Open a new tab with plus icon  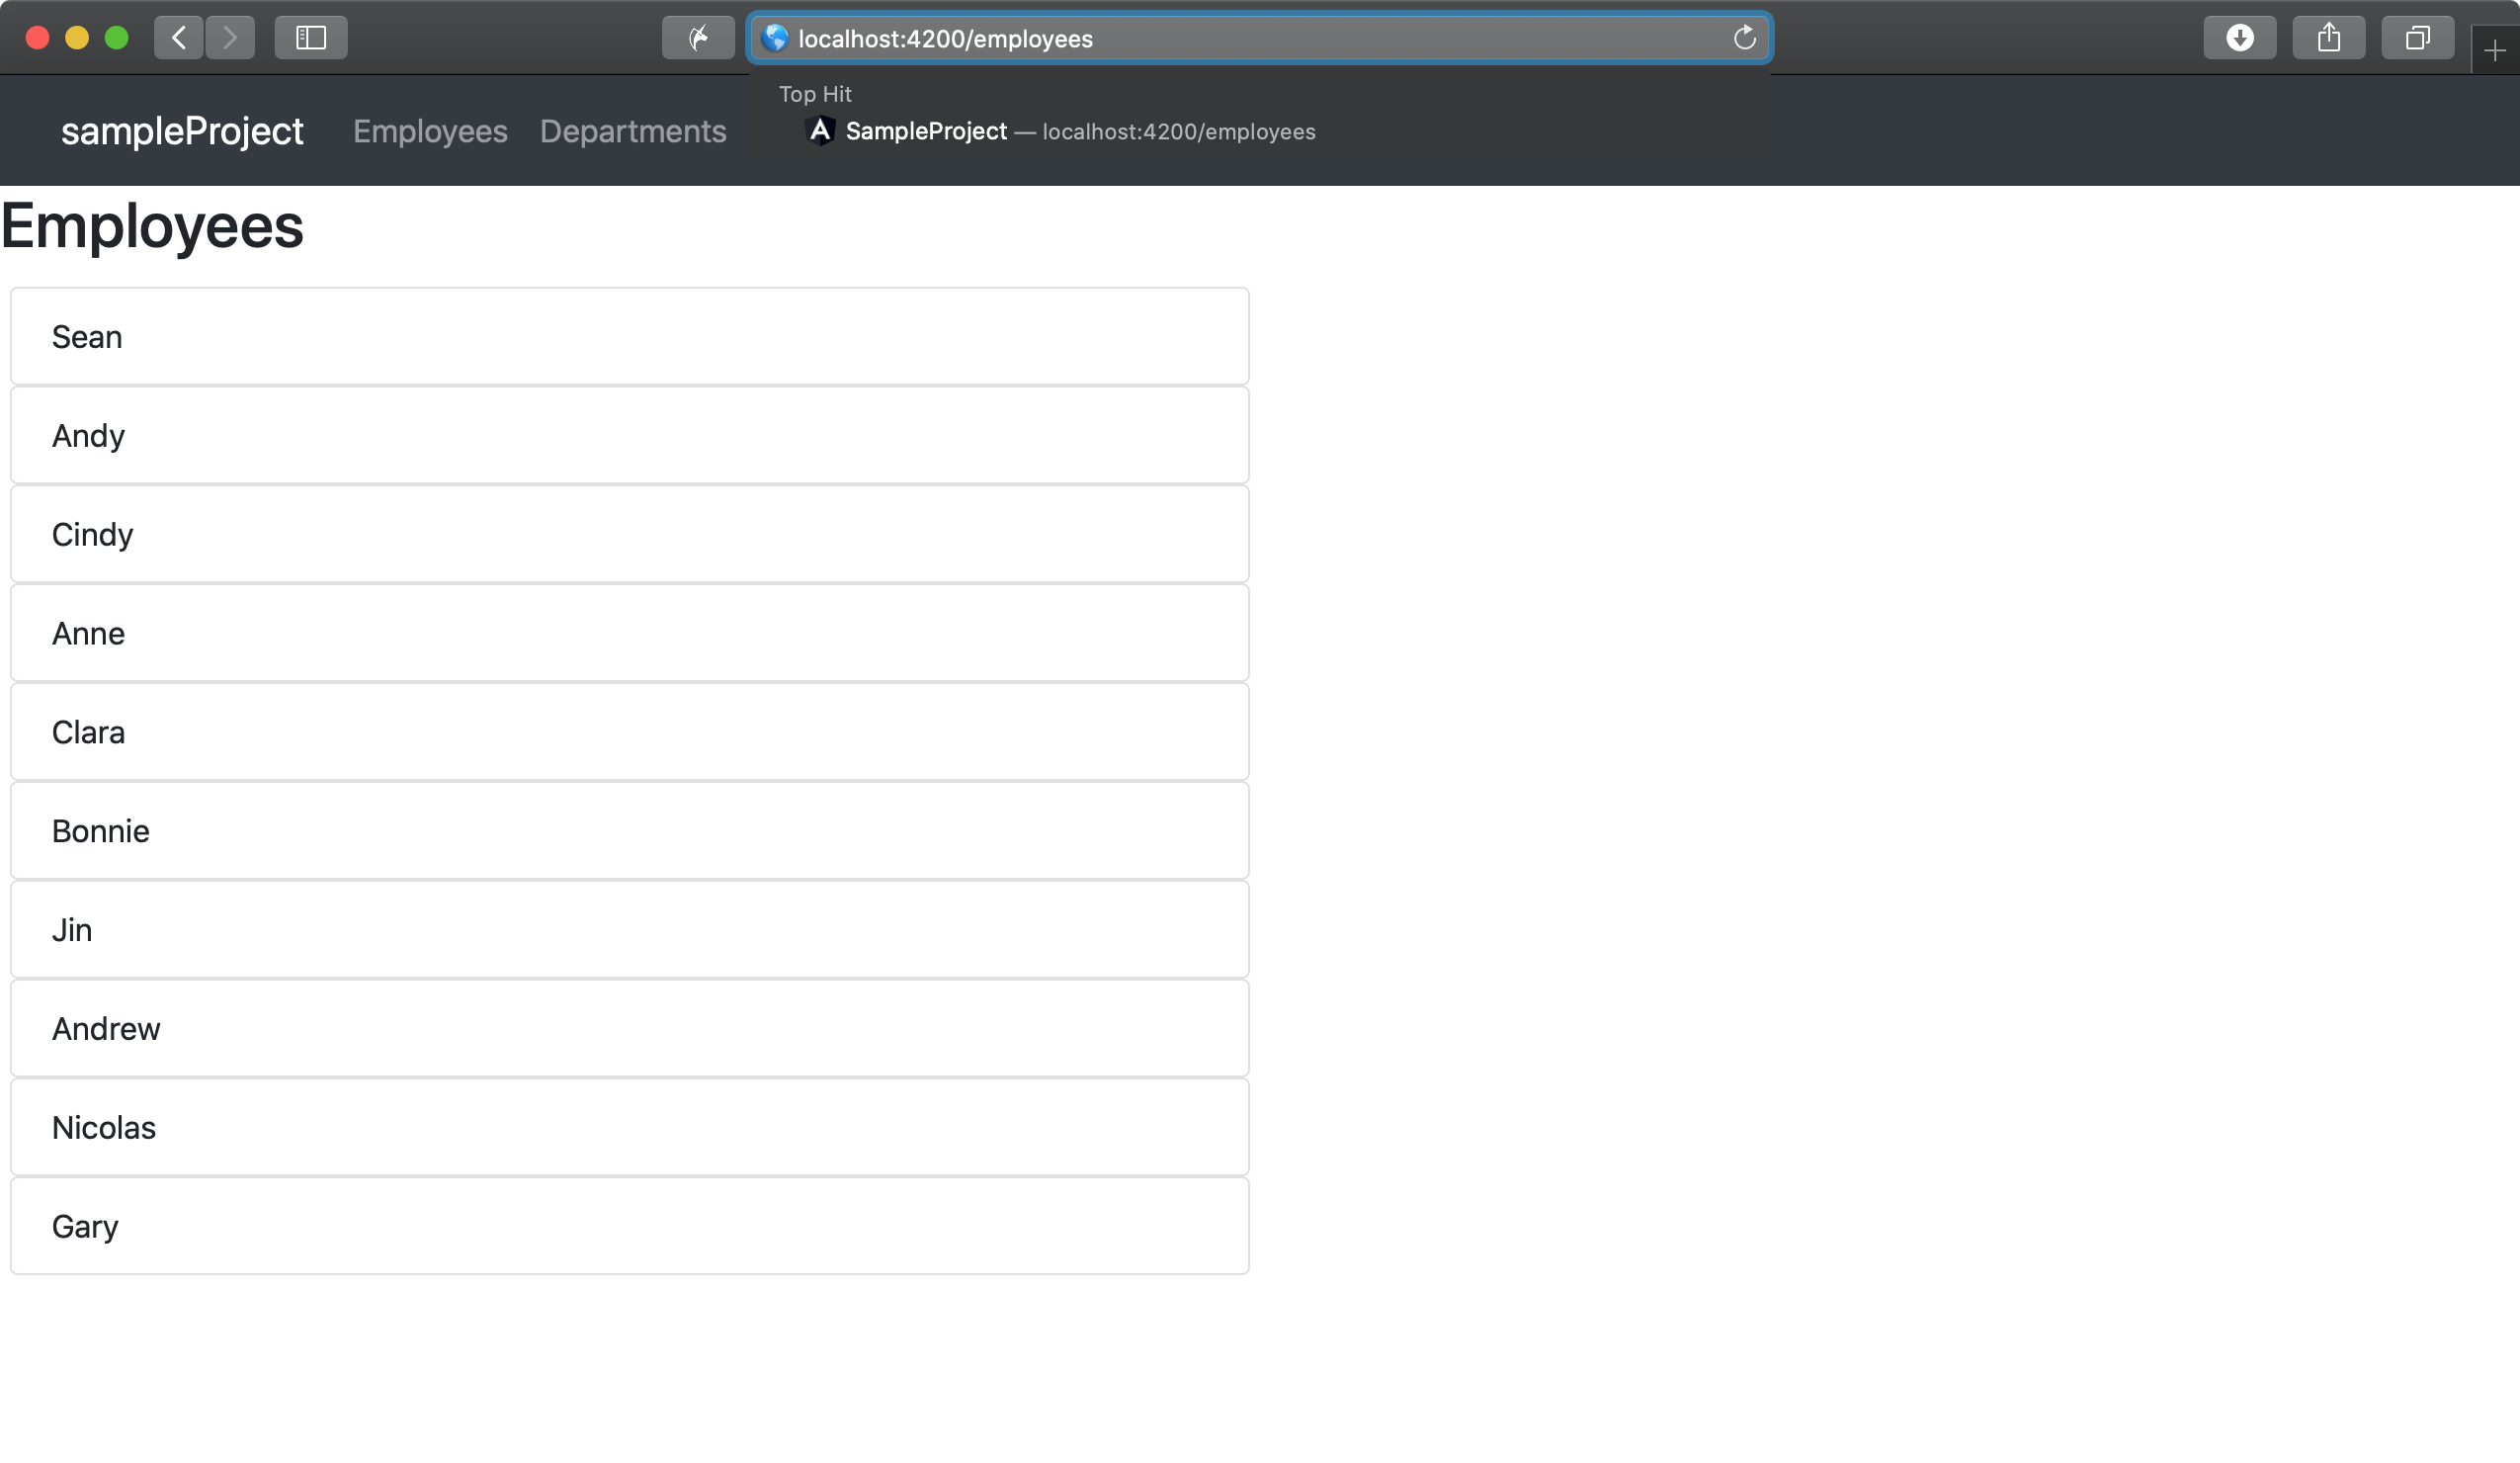[x=2494, y=51]
